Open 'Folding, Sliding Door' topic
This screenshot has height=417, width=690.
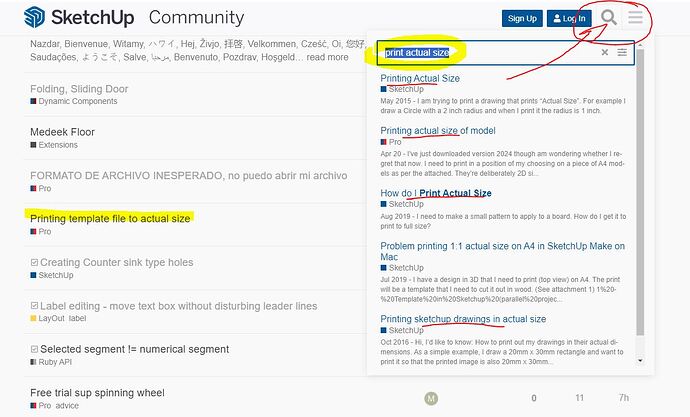(79, 89)
